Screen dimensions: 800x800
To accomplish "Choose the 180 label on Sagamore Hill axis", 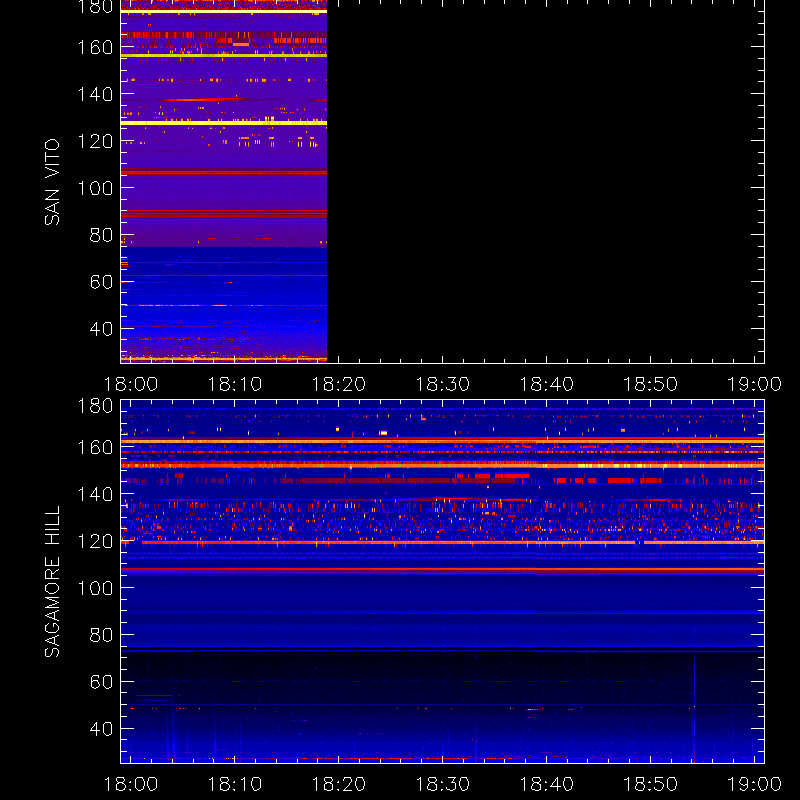I will tap(95, 406).
